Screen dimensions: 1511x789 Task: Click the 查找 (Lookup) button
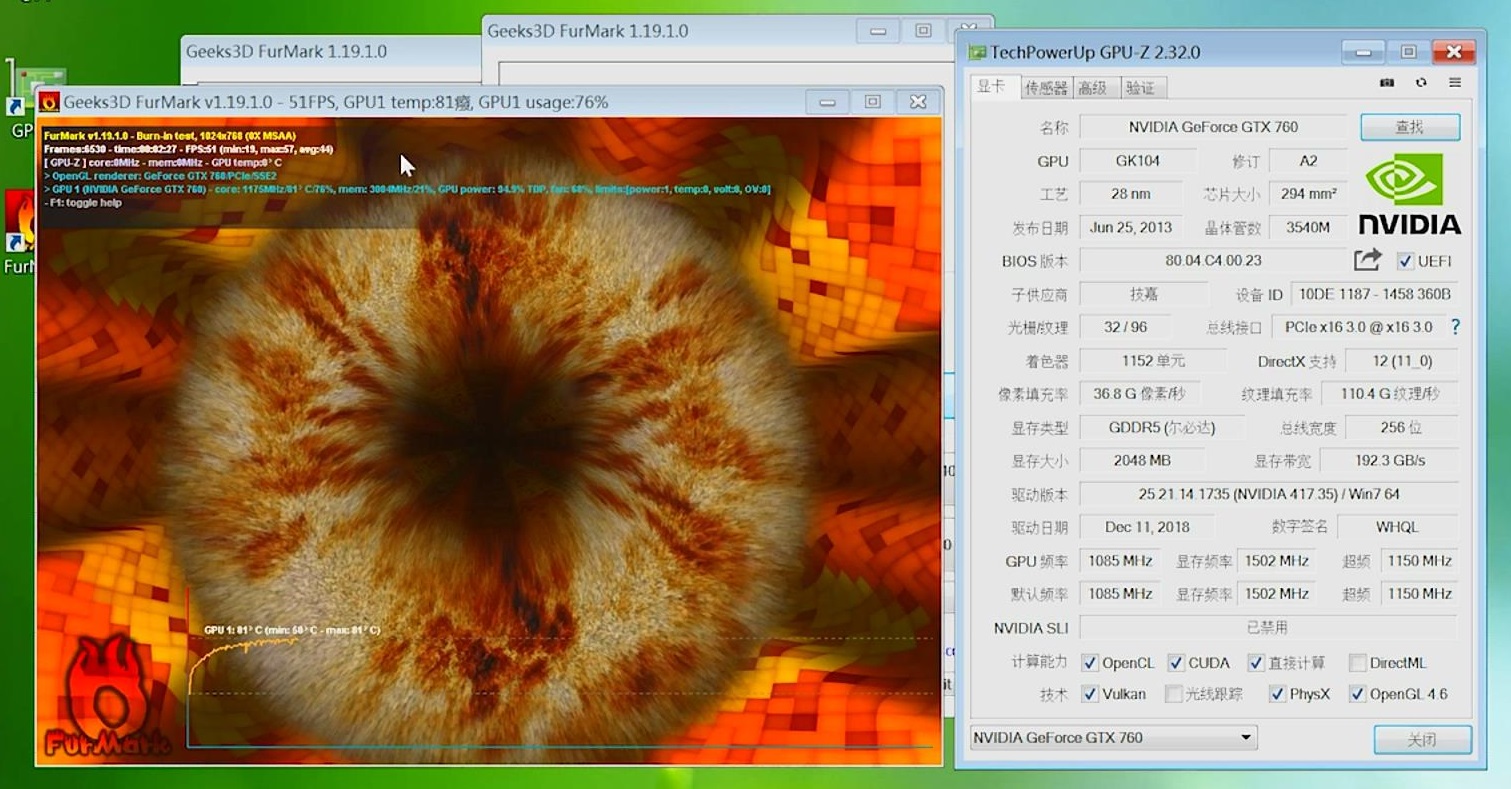tap(1409, 127)
